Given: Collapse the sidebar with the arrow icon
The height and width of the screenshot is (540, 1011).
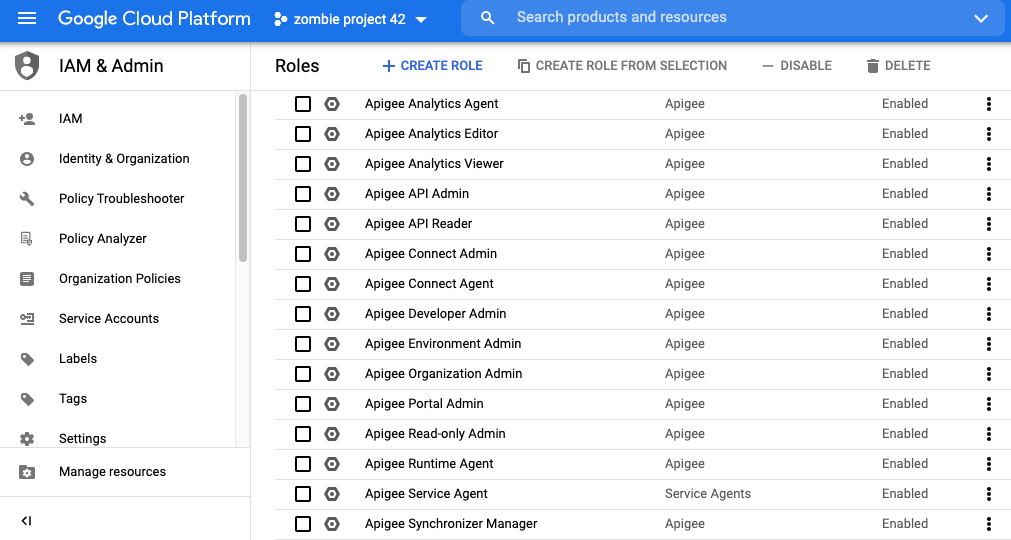Looking at the screenshot, I should coord(27,520).
